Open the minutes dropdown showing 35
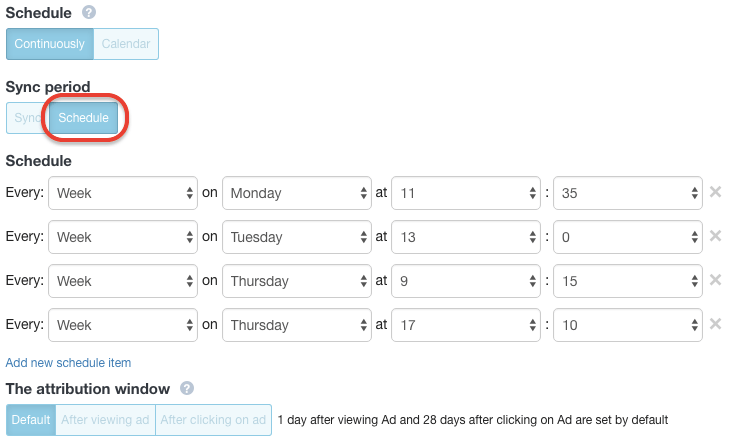730x443 pixels. [x=628, y=193]
